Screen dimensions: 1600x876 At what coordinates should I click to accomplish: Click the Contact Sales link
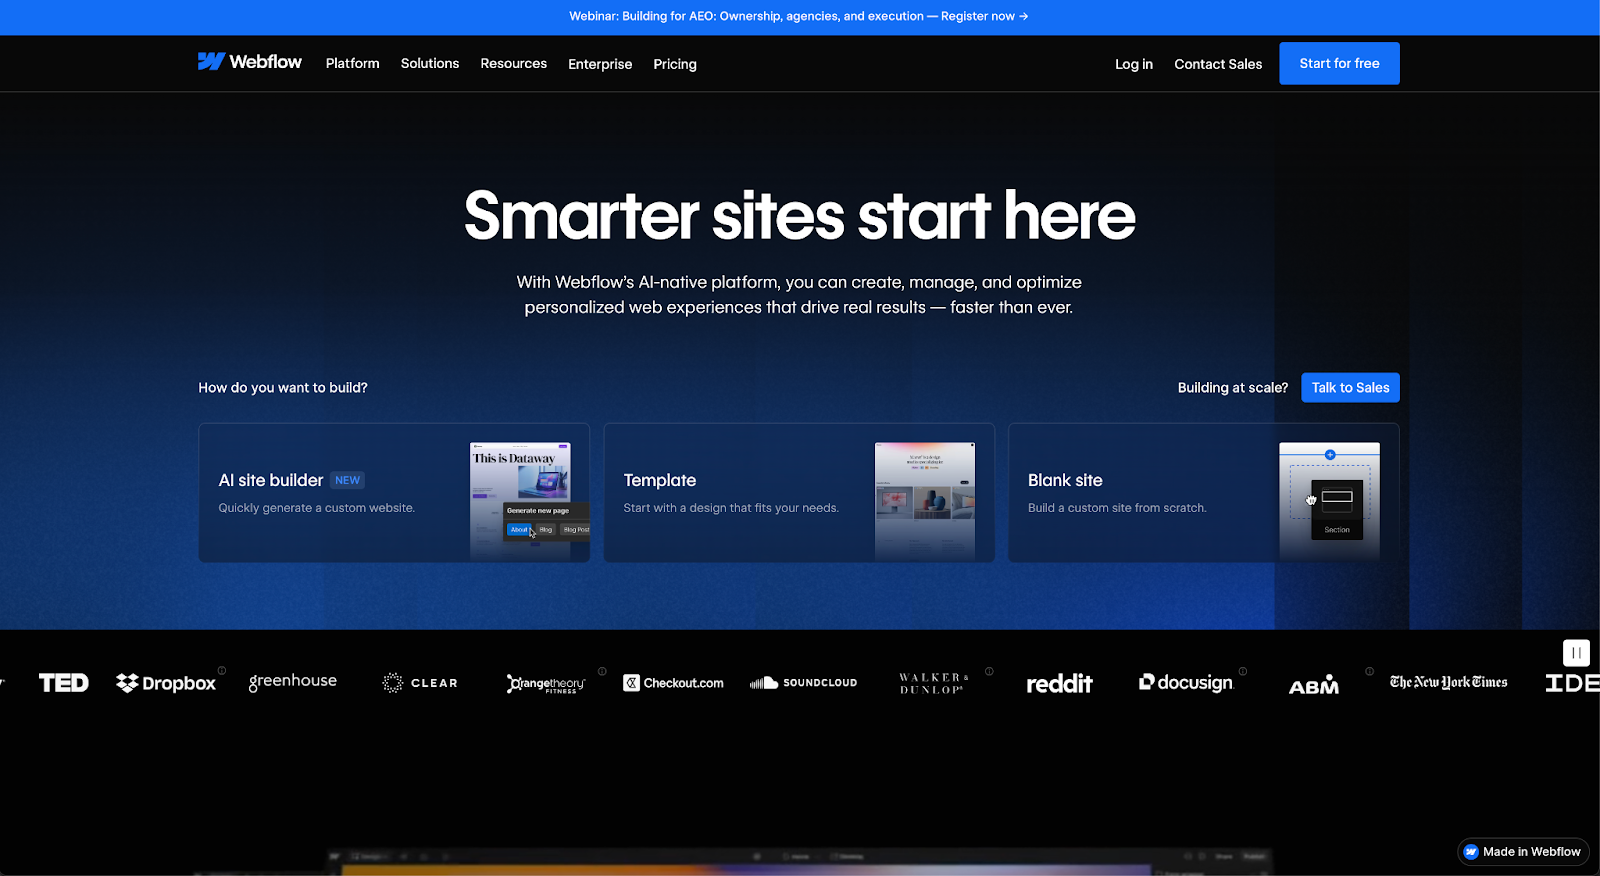[x=1218, y=64]
